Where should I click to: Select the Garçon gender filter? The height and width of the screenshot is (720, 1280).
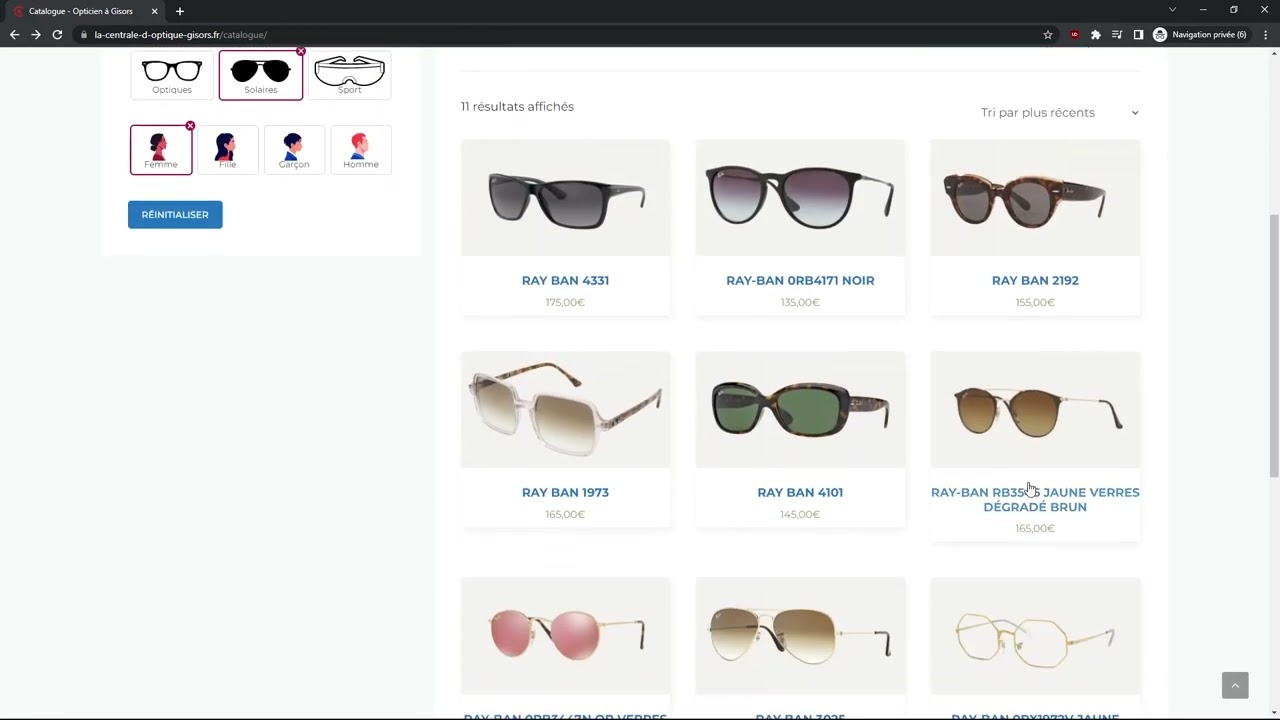point(294,150)
